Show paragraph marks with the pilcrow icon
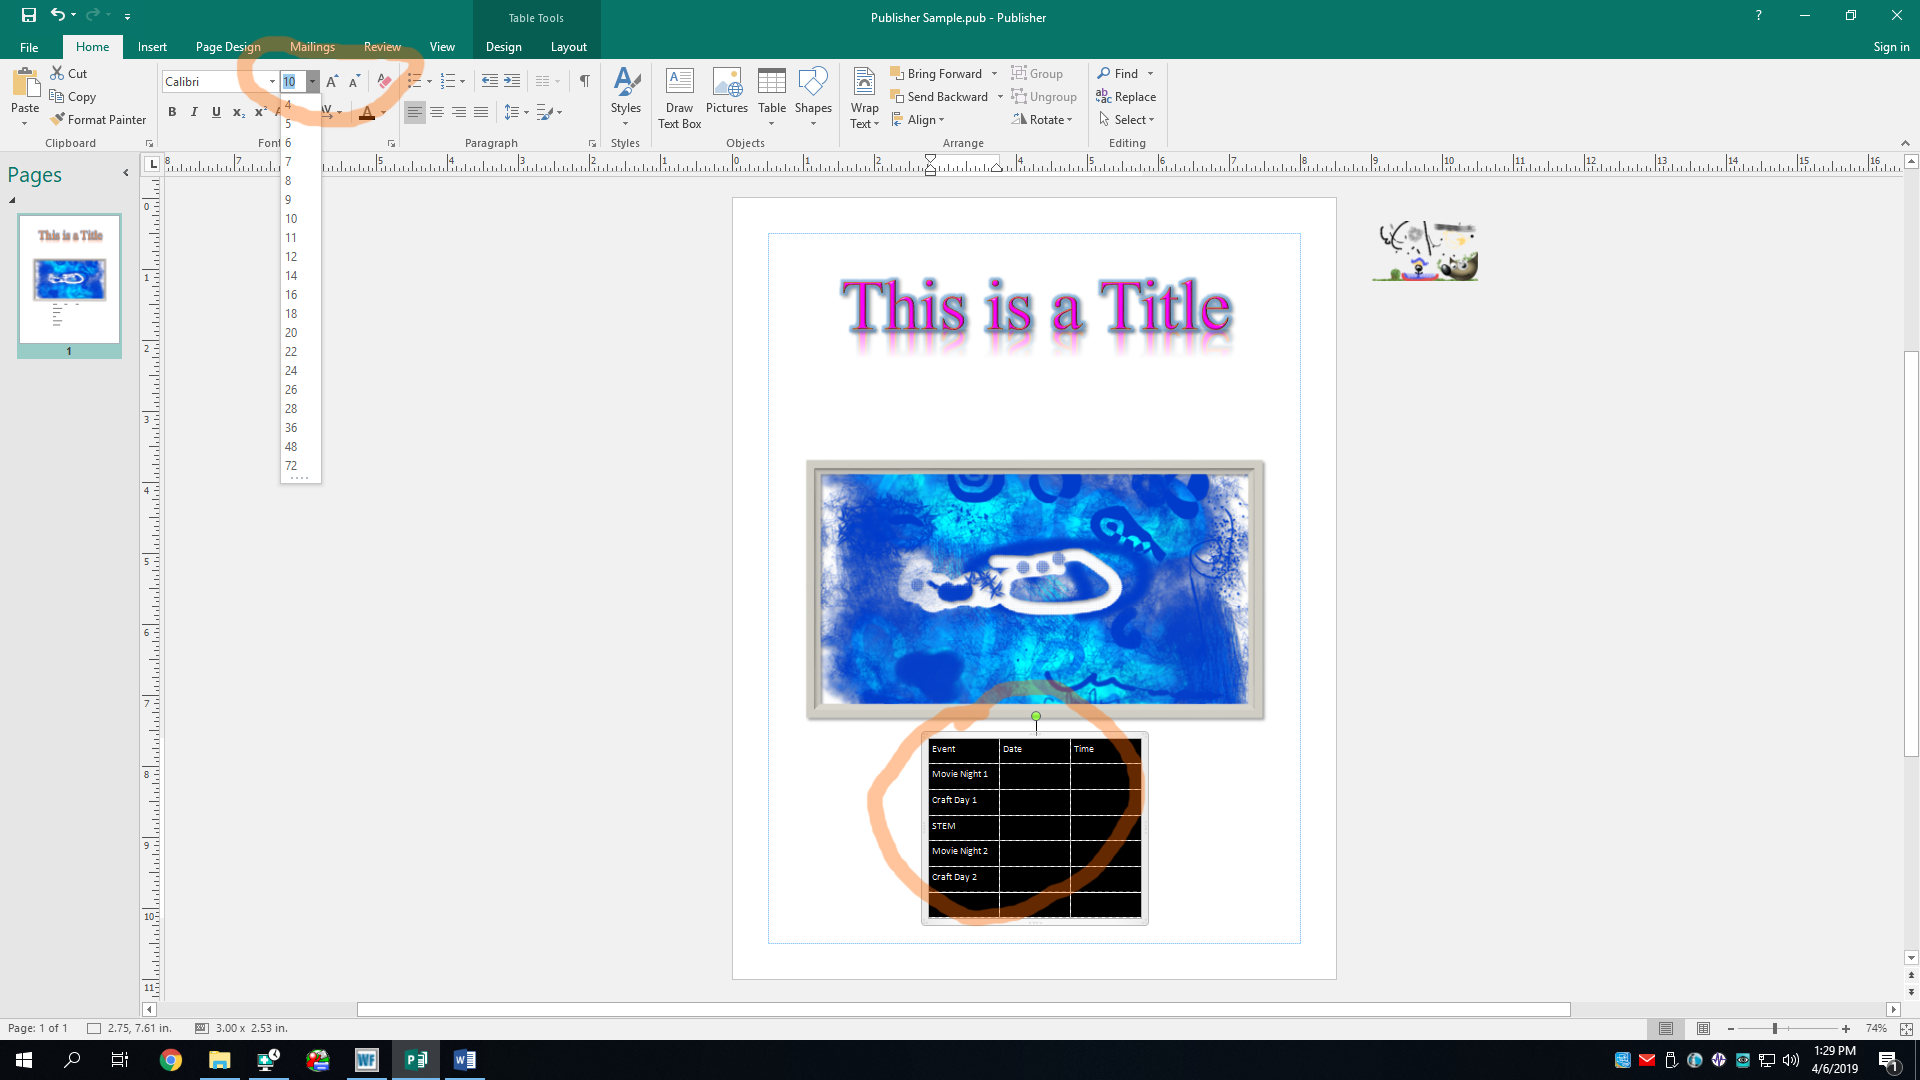This screenshot has height=1080, width=1920. [584, 81]
